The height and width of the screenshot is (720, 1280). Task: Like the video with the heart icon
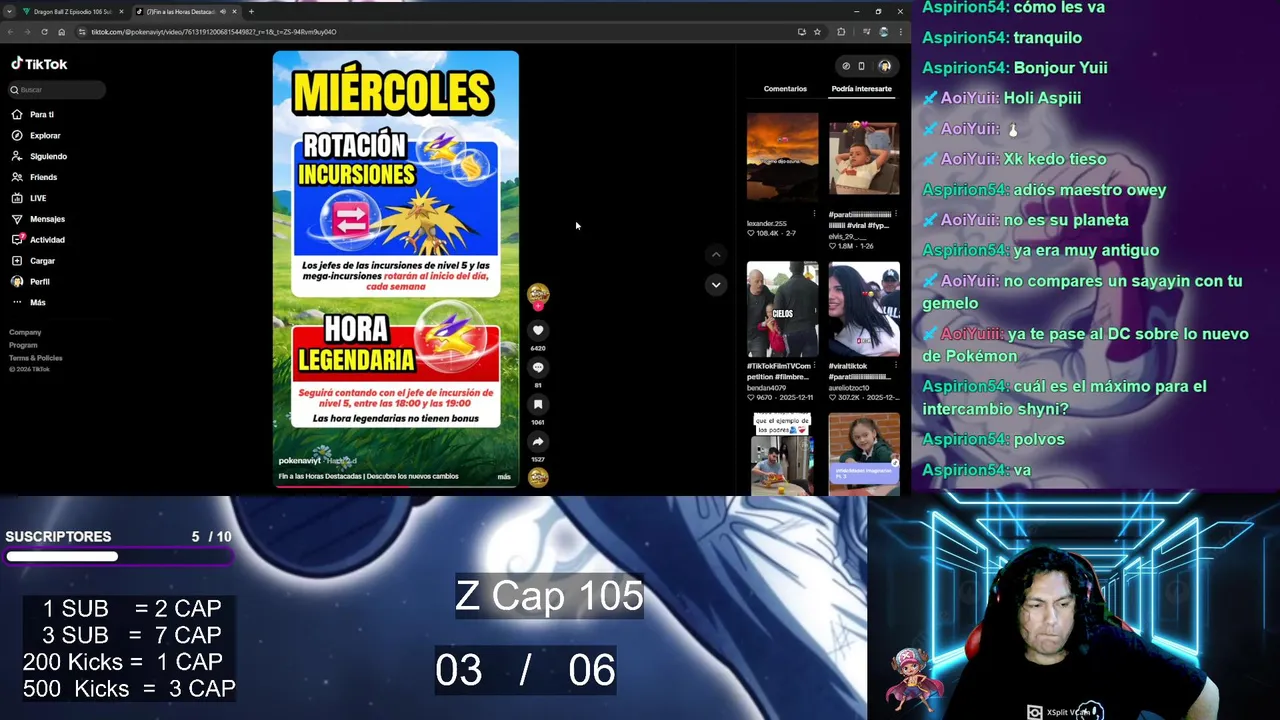pos(538,330)
